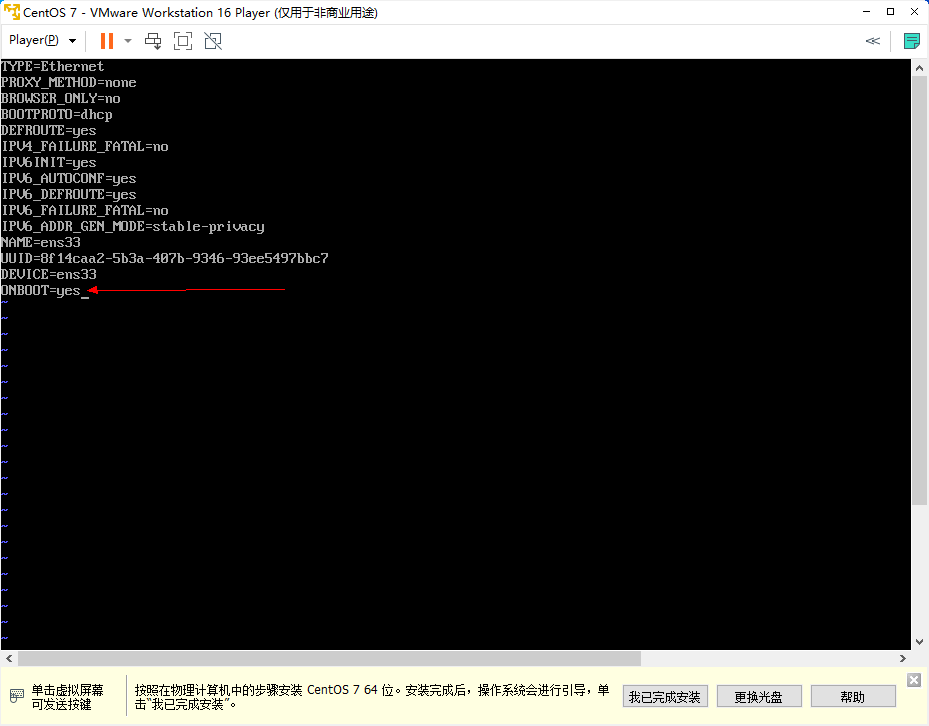Click the VMware logo in title bar
Screen dimensions: 929x726
(12, 11)
